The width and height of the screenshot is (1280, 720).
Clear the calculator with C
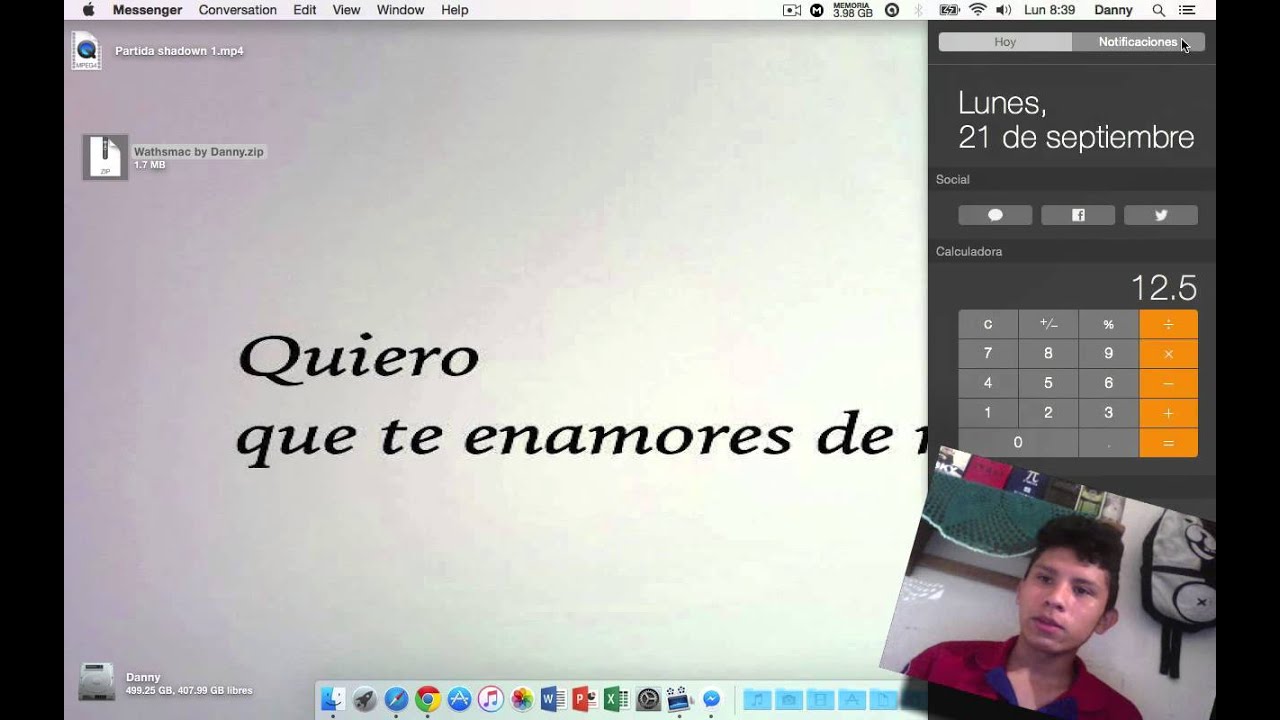(x=988, y=324)
